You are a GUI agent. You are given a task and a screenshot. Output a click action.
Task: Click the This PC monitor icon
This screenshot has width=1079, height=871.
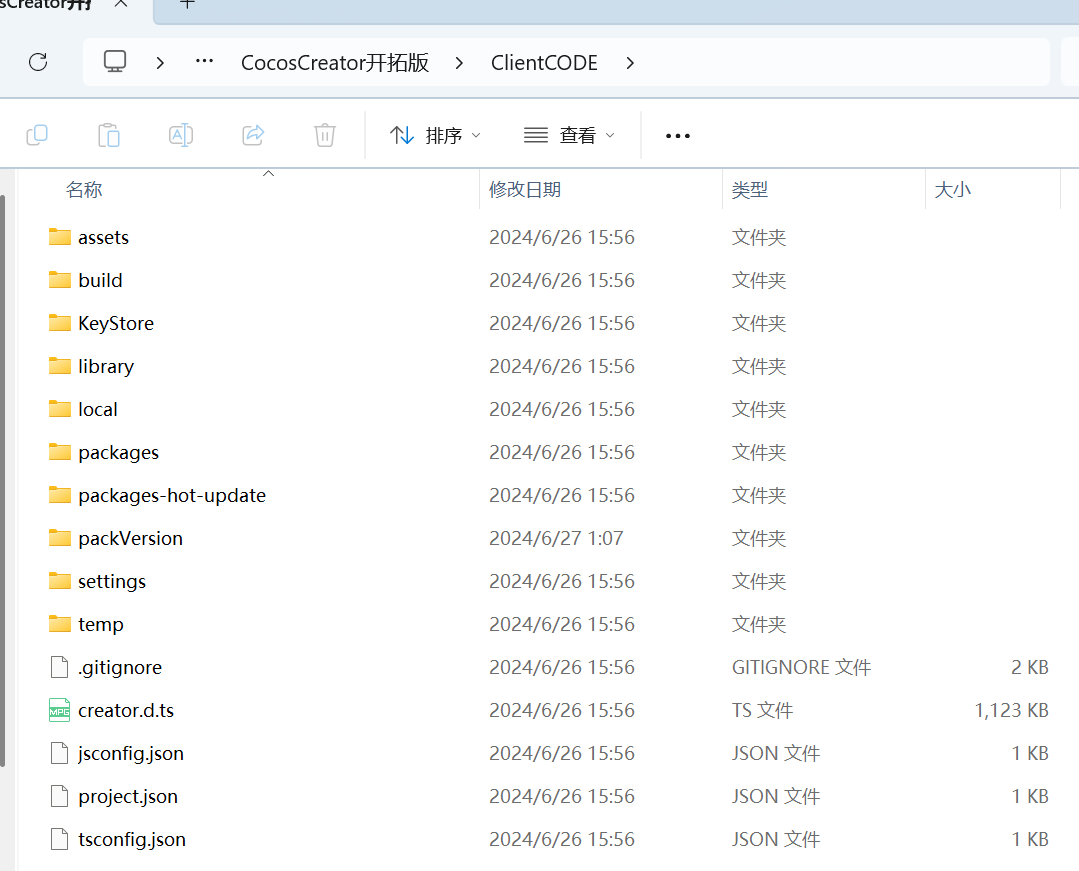[115, 62]
